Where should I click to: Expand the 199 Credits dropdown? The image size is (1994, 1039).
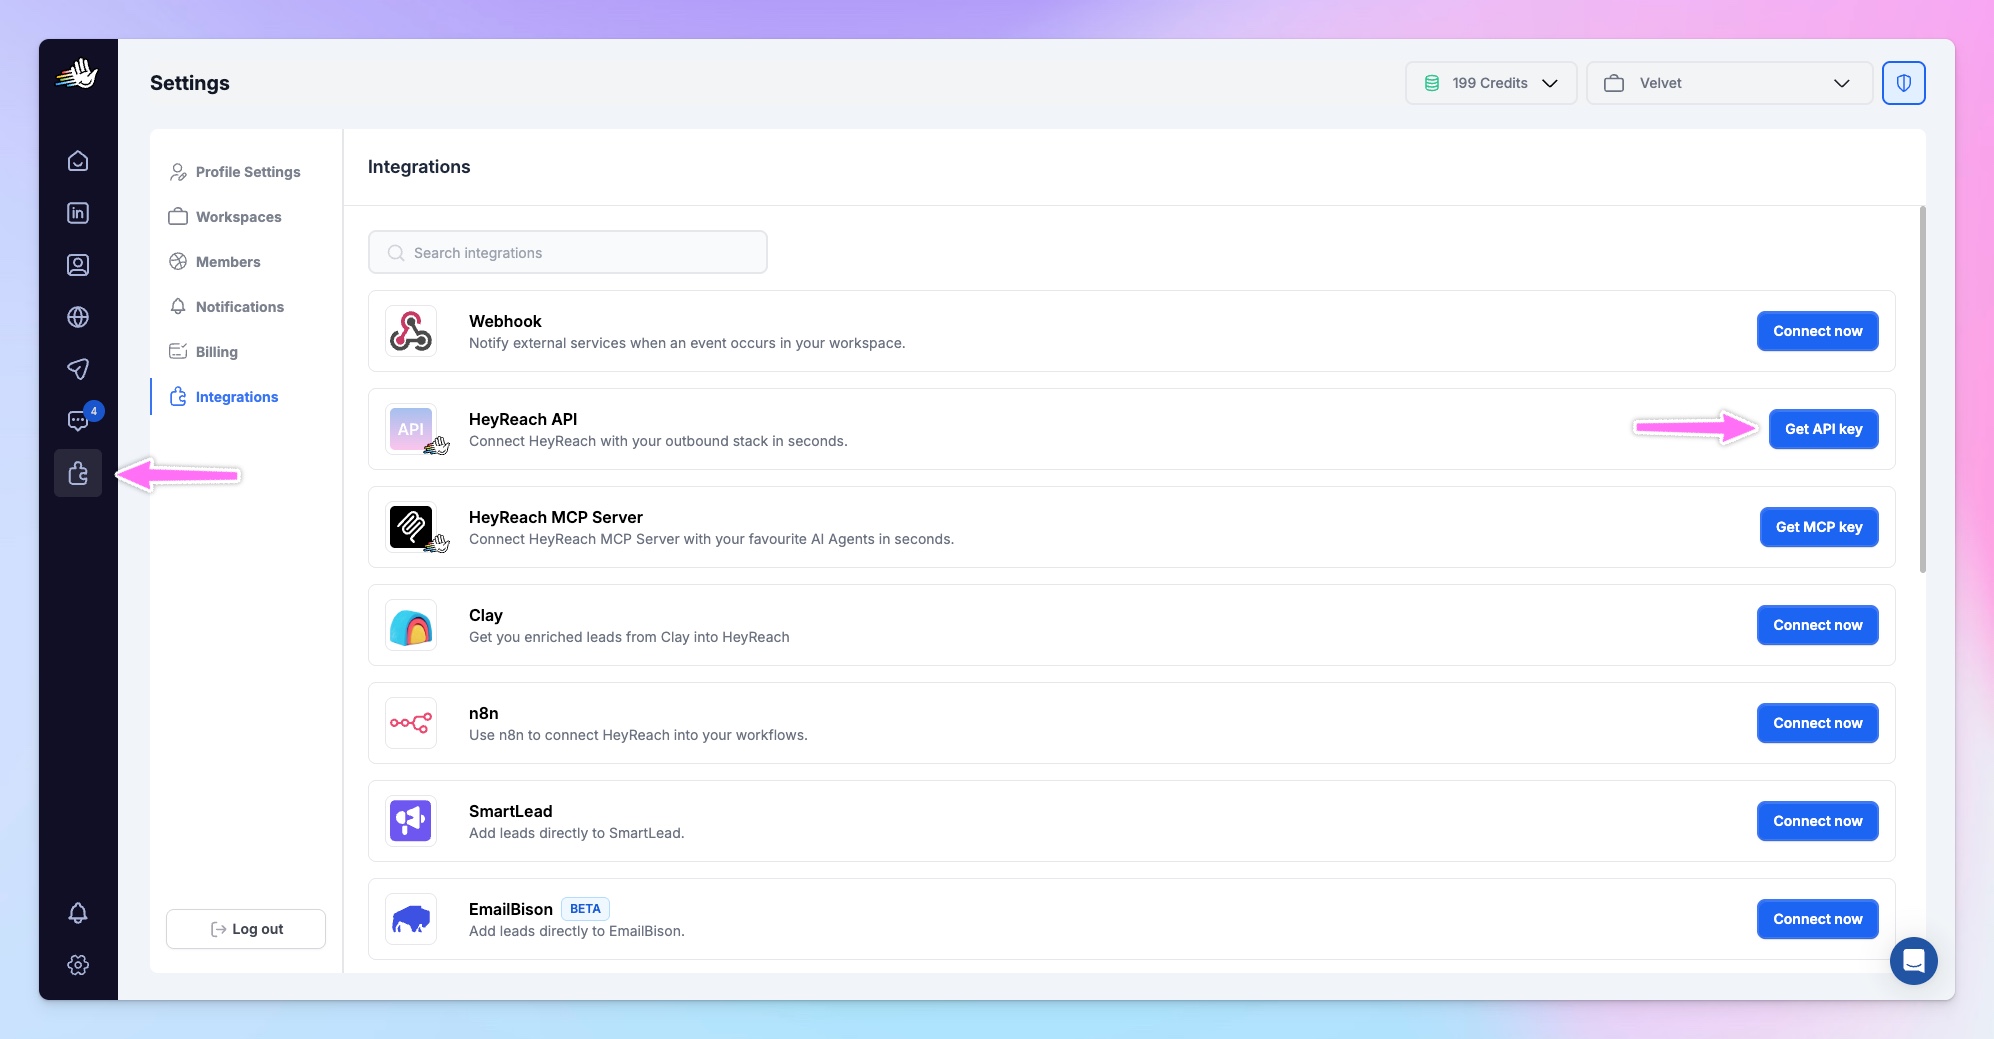coord(1491,83)
